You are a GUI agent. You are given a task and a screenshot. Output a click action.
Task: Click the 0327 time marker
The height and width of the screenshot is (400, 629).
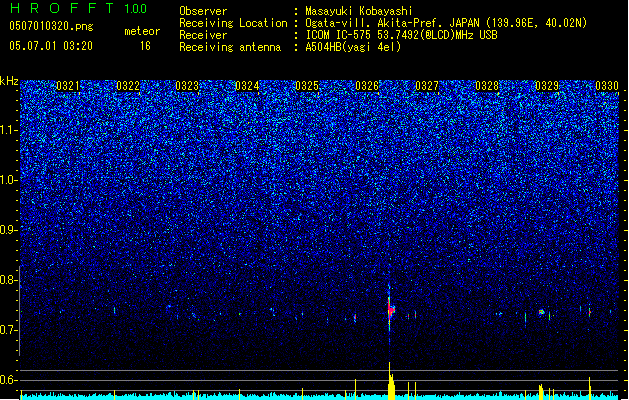click(427, 86)
